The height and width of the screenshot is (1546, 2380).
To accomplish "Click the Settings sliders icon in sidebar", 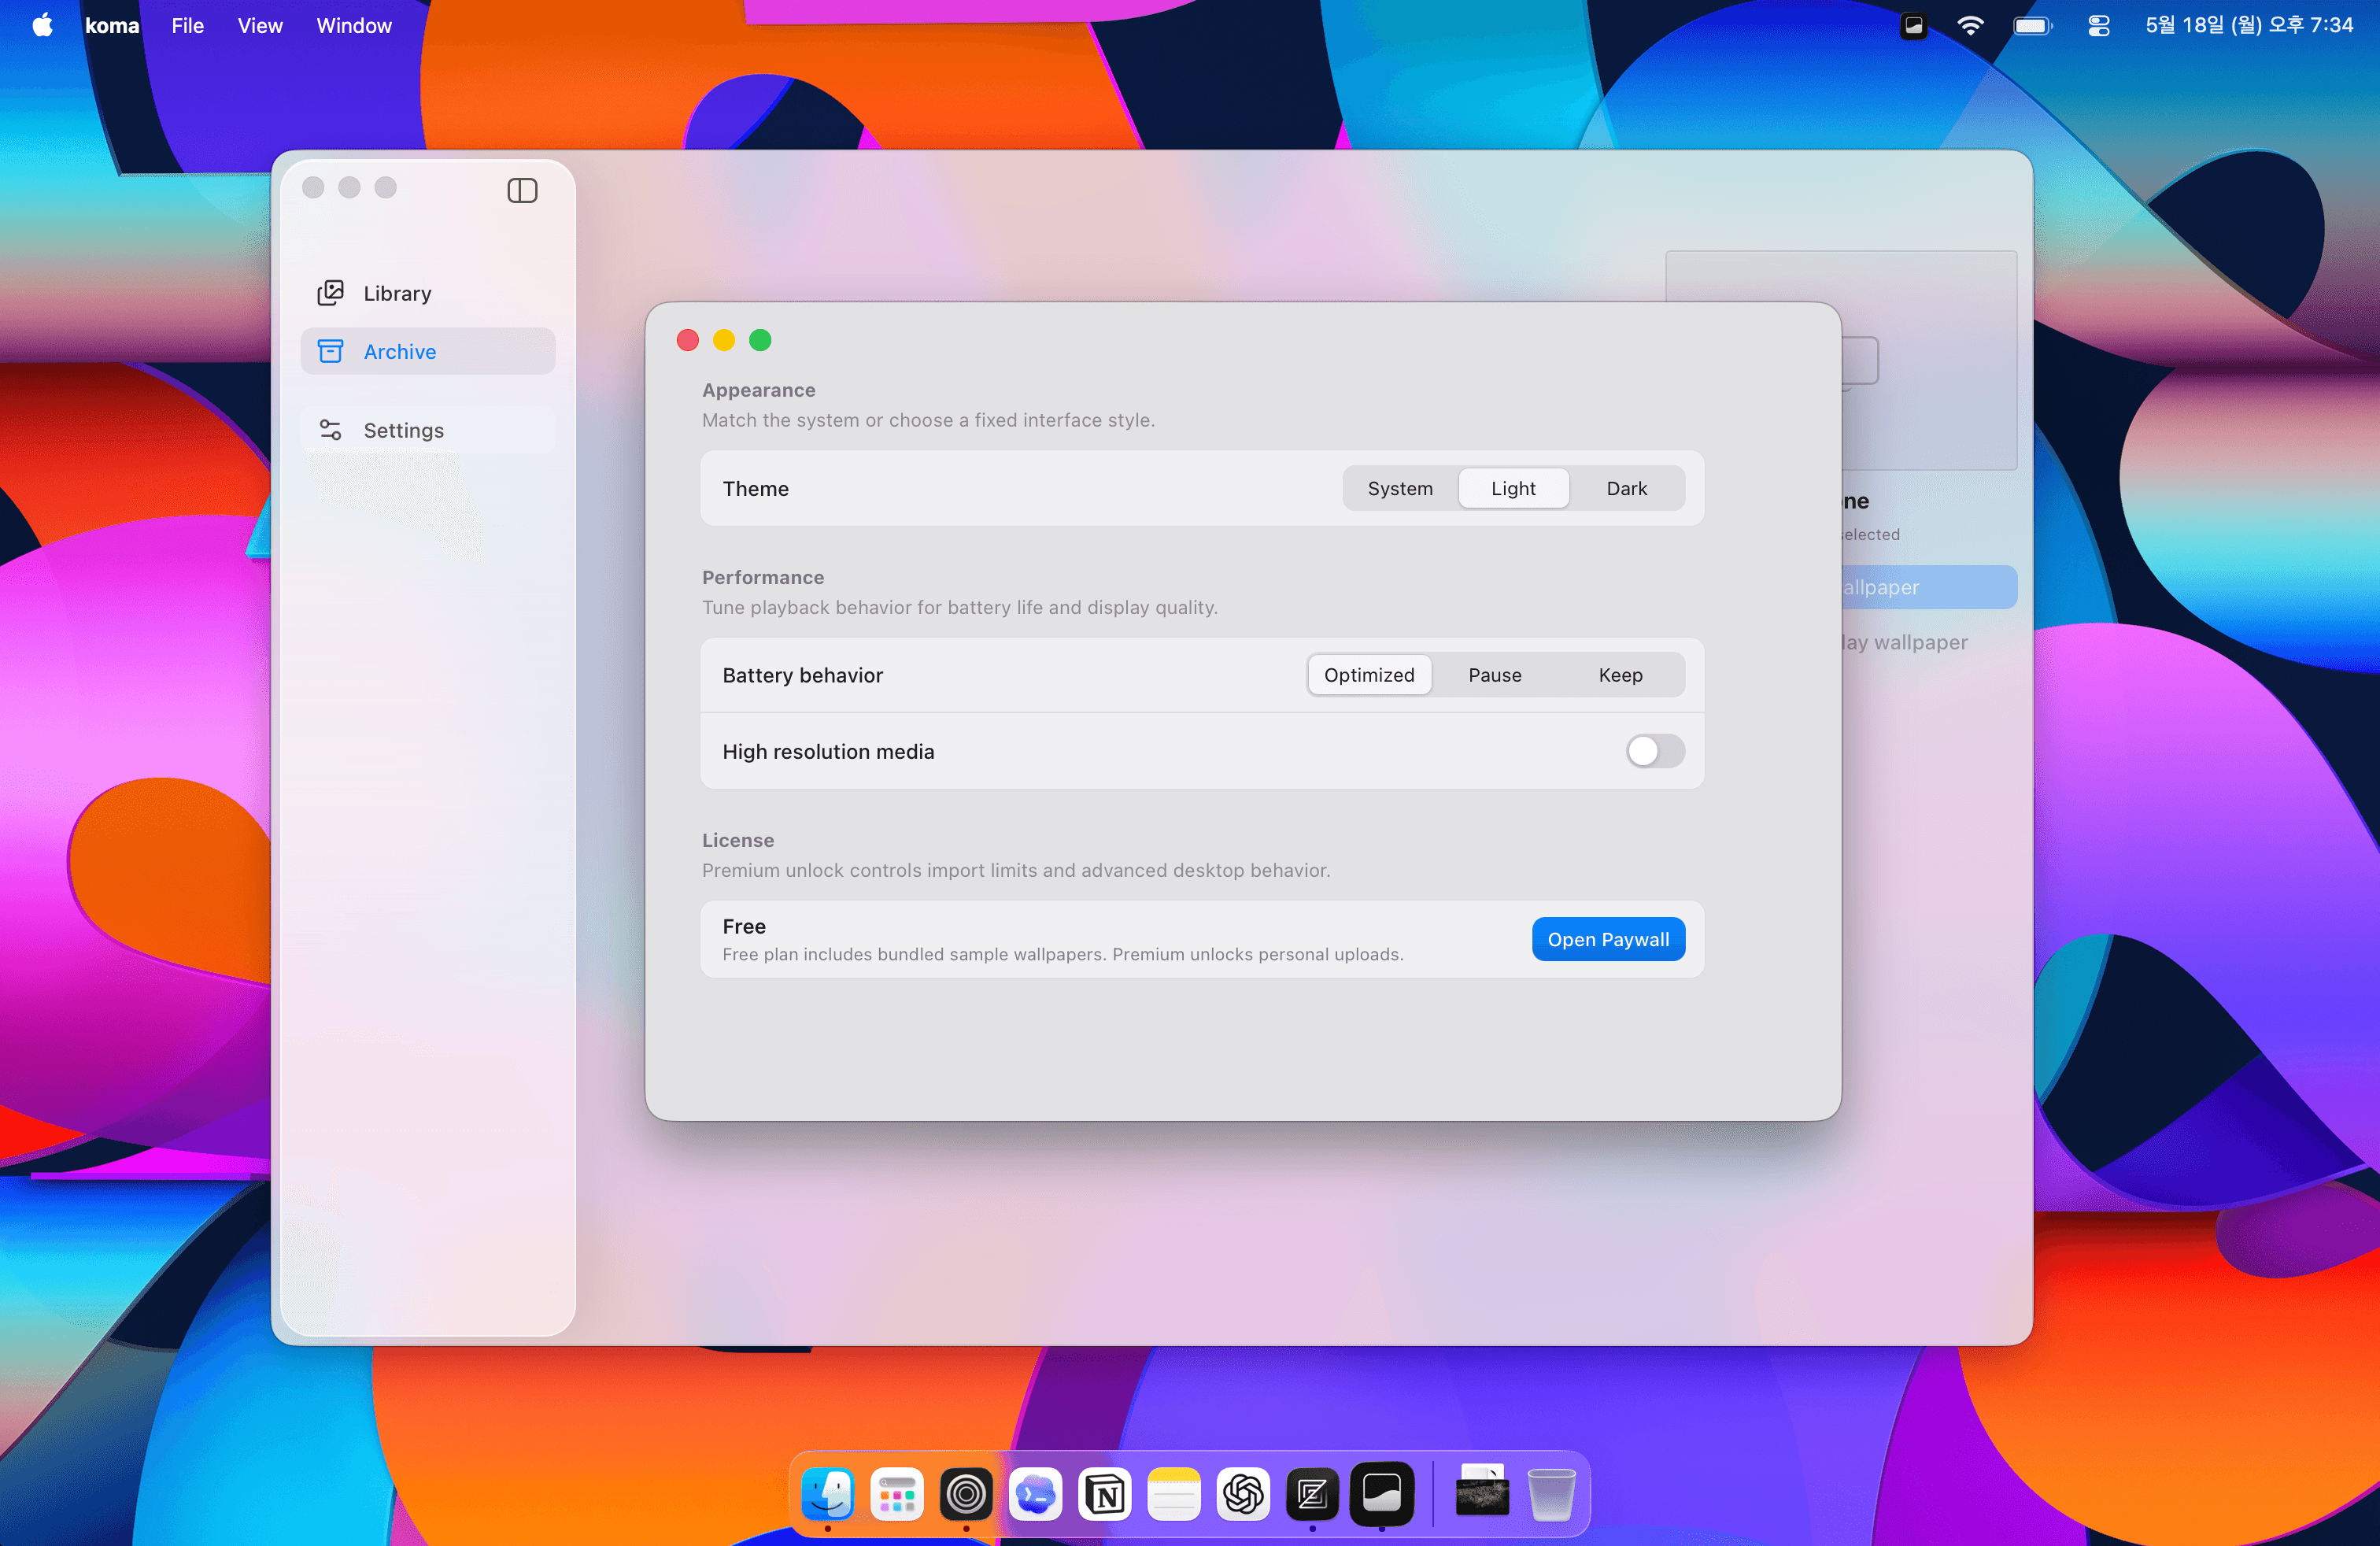I will tap(330, 430).
